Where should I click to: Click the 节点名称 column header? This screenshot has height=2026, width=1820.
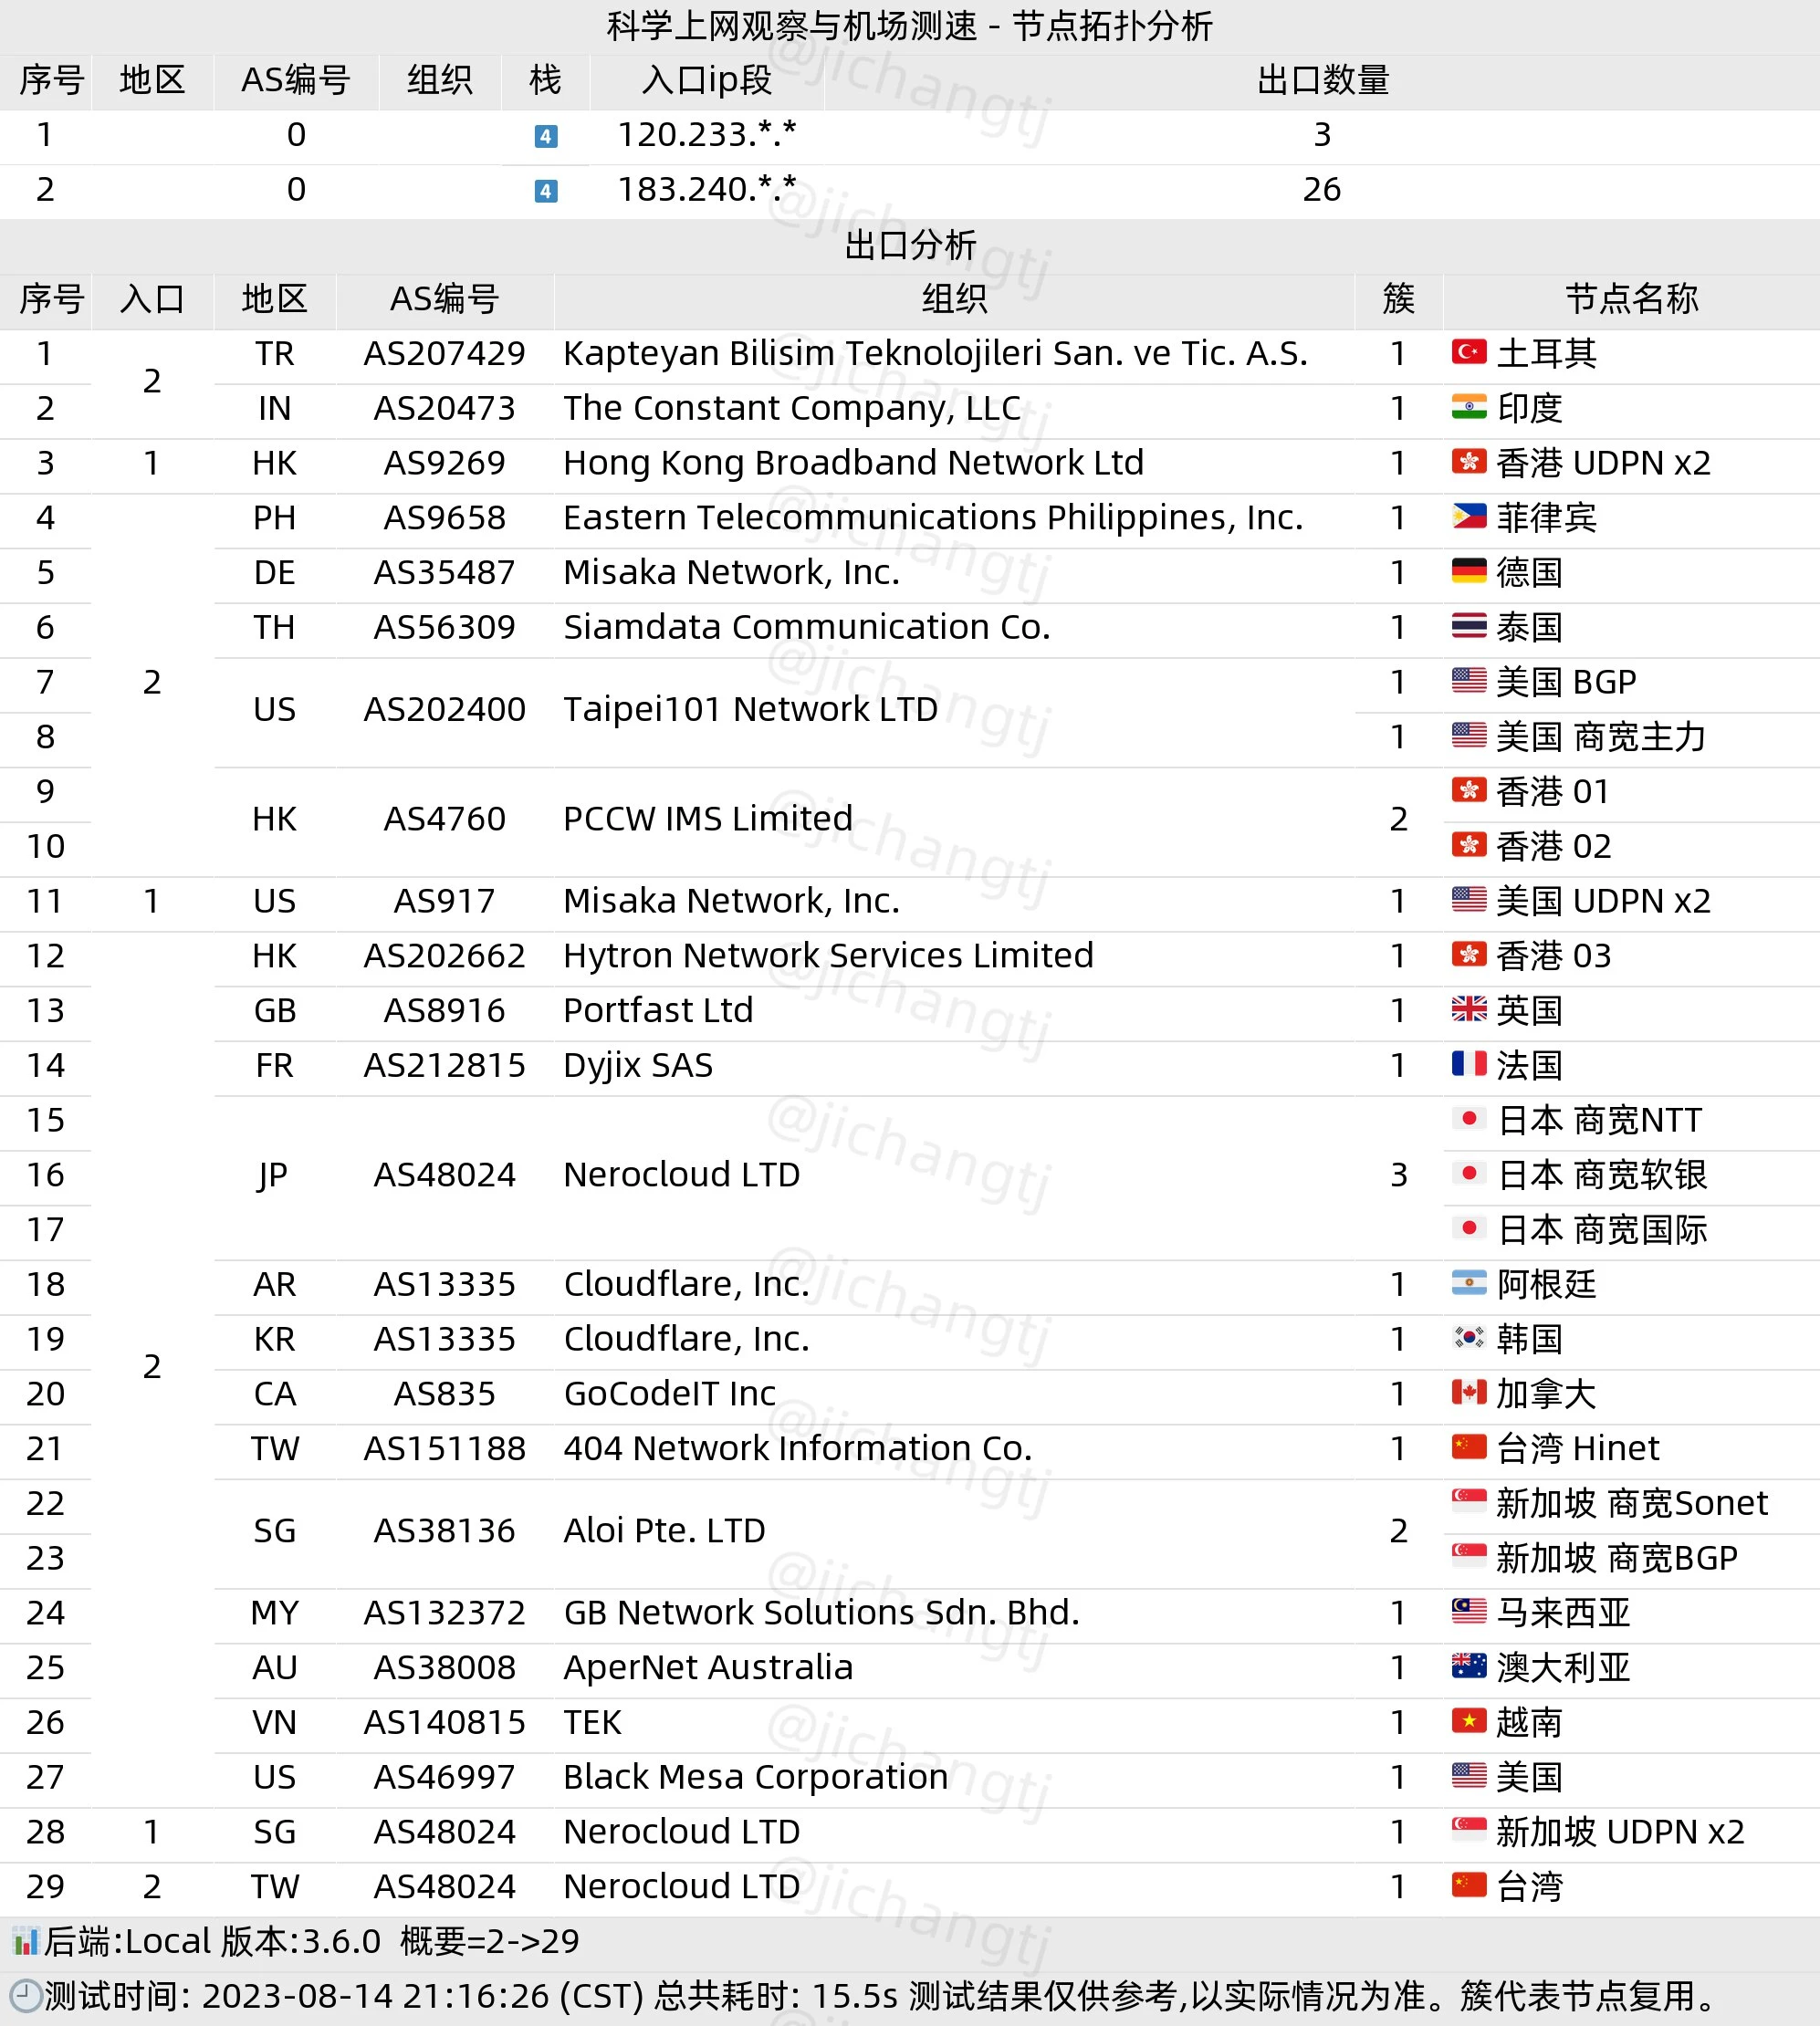1631,298
